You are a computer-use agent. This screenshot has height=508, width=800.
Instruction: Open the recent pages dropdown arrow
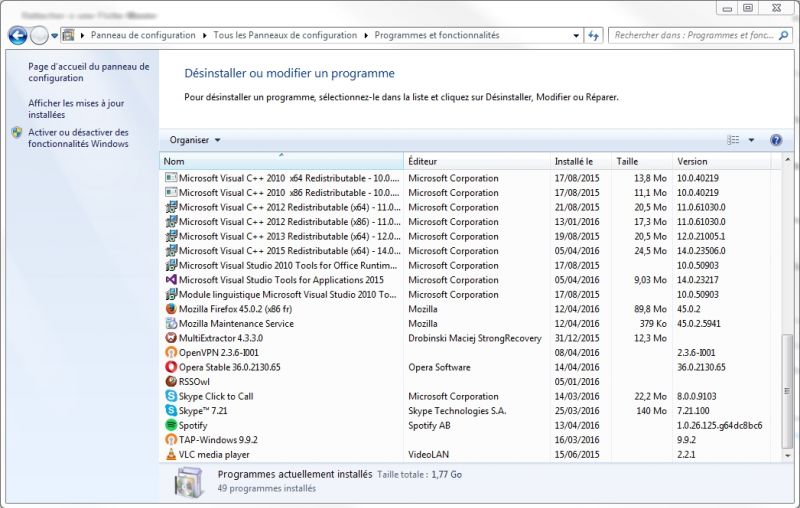(x=55, y=36)
